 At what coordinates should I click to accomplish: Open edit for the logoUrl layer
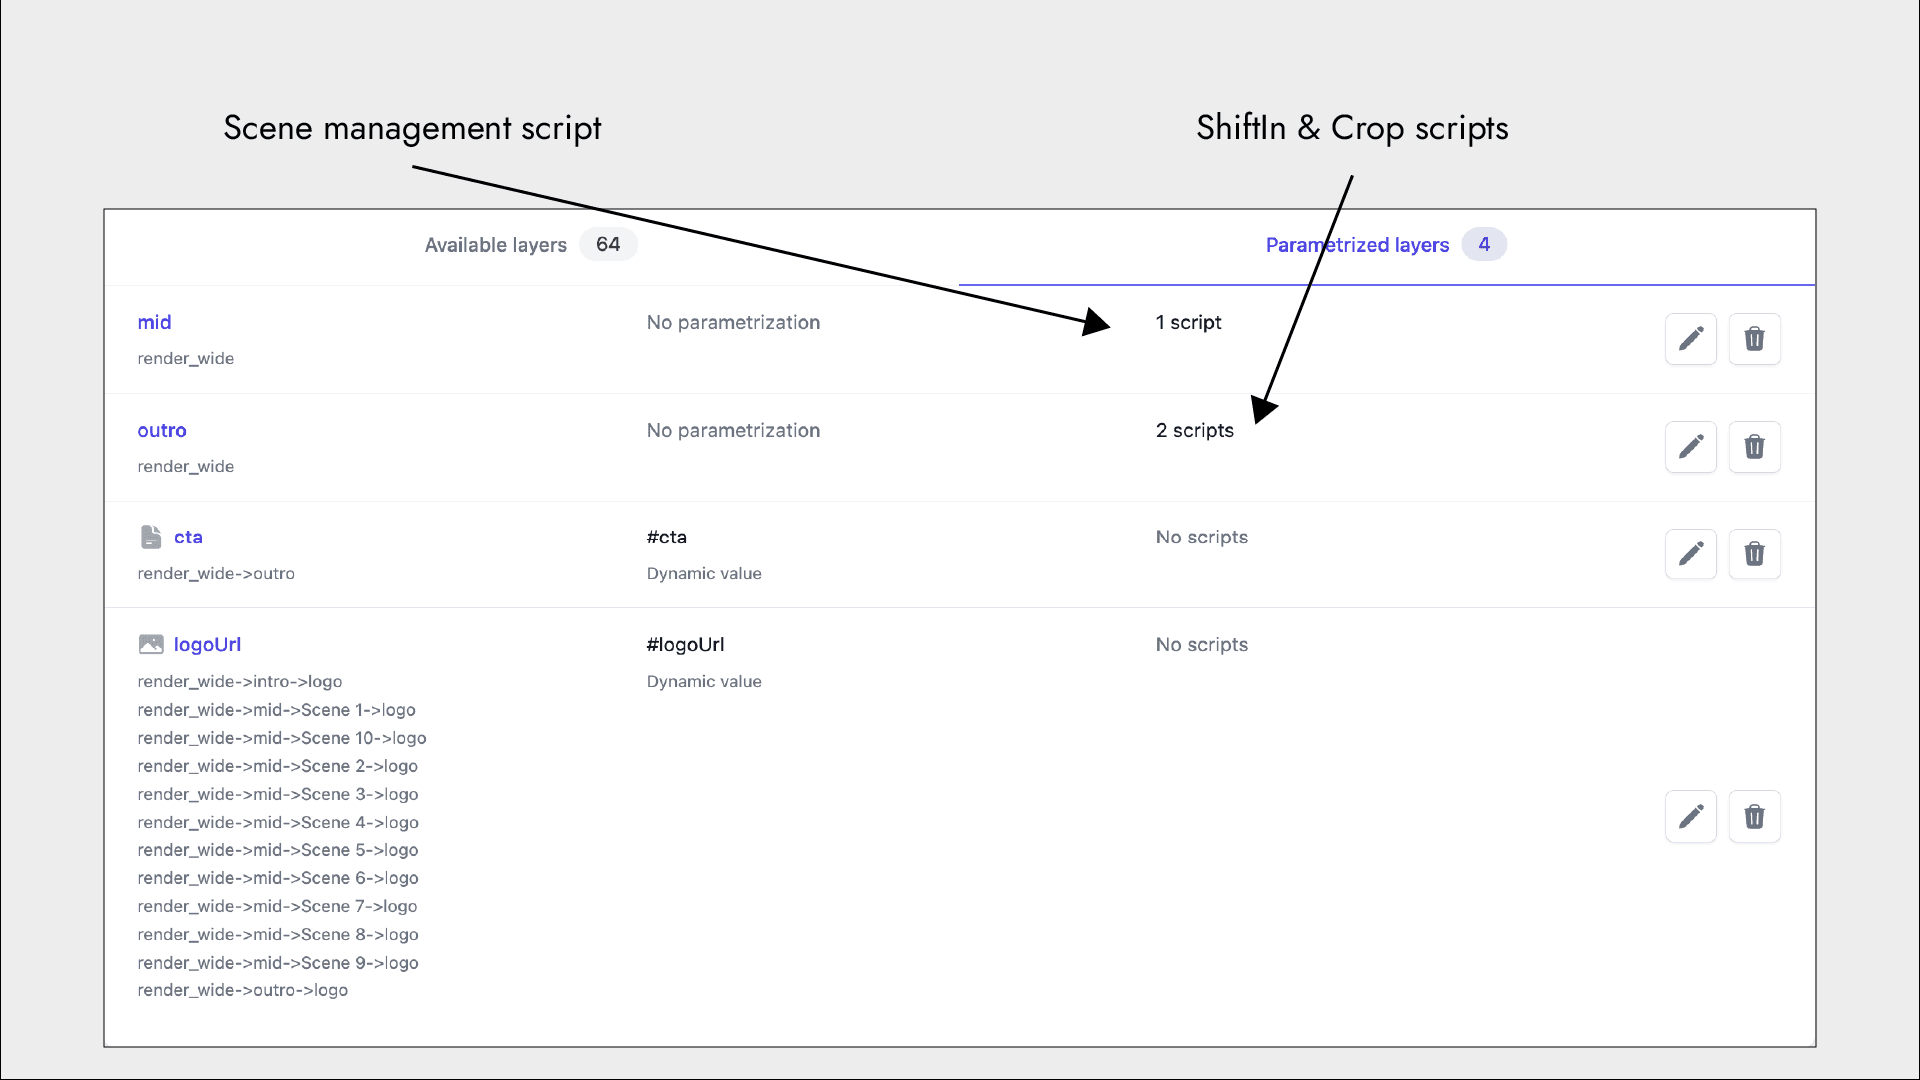point(1690,817)
